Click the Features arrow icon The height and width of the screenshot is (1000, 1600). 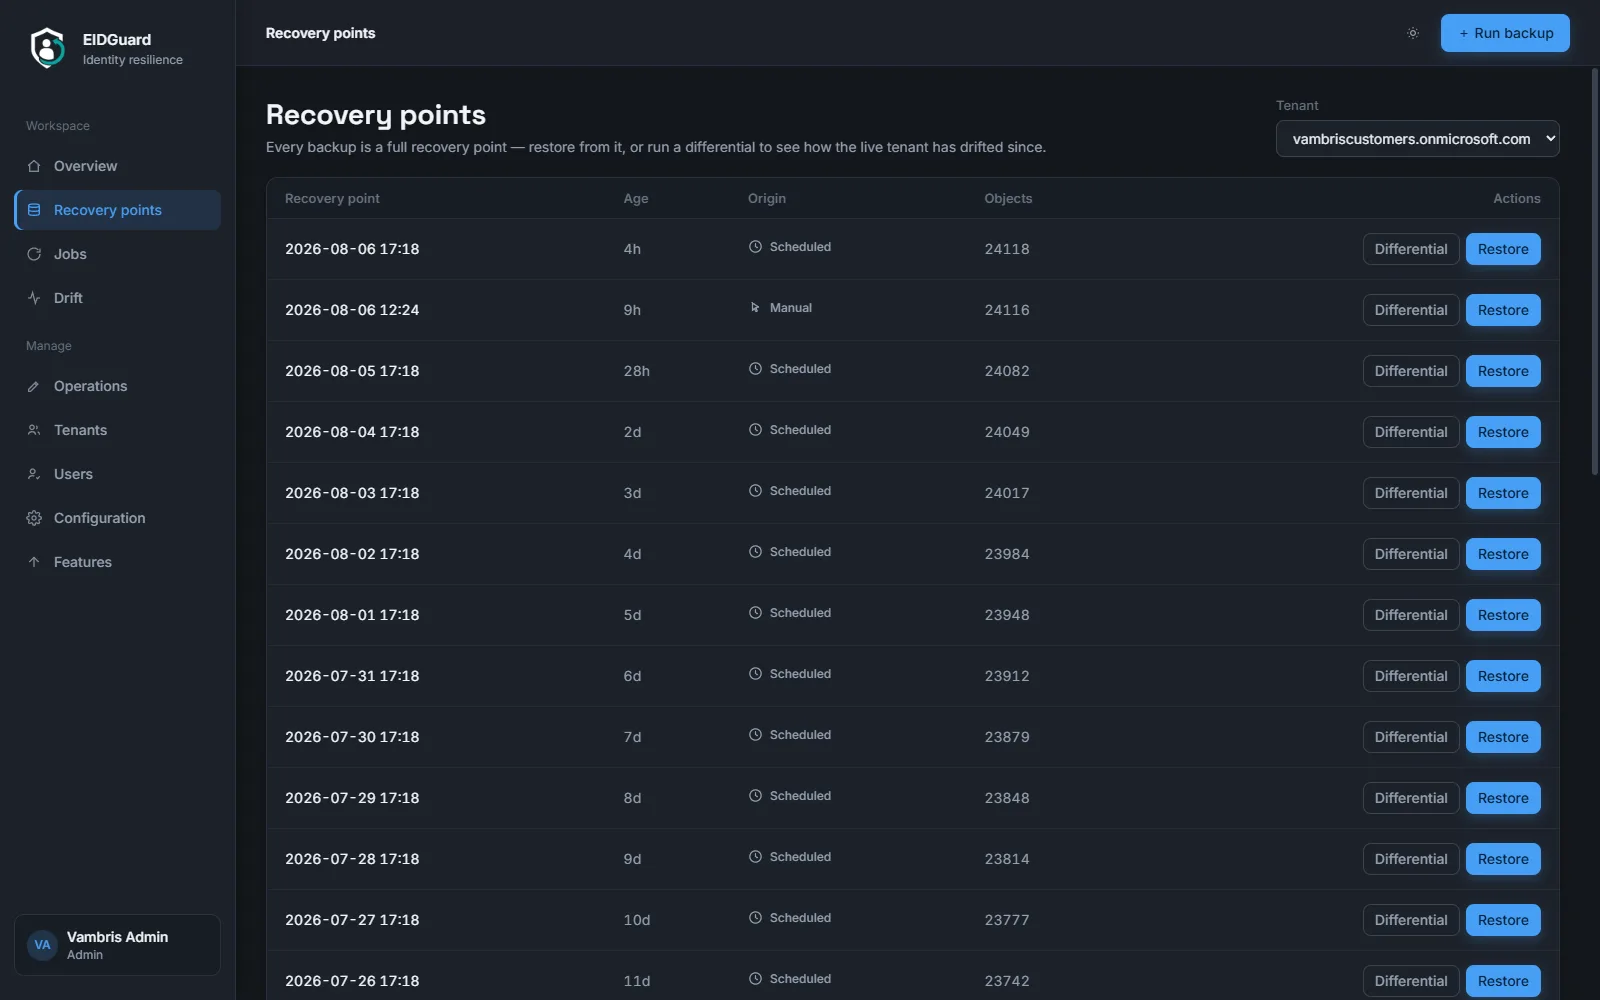click(34, 562)
